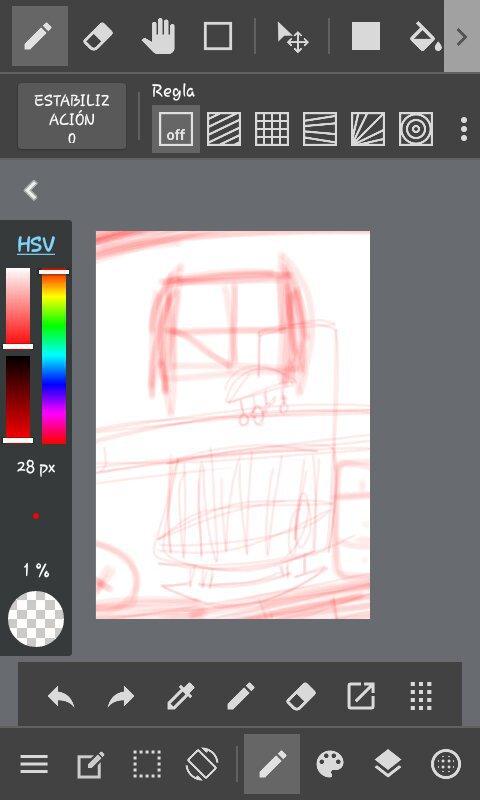Switch color mode via HSV link
The height and width of the screenshot is (800, 480).
36,245
